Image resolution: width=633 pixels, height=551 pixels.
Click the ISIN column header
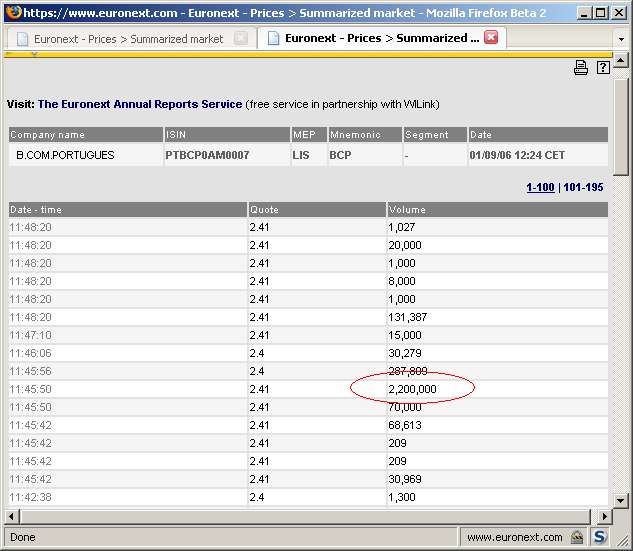tap(227, 134)
